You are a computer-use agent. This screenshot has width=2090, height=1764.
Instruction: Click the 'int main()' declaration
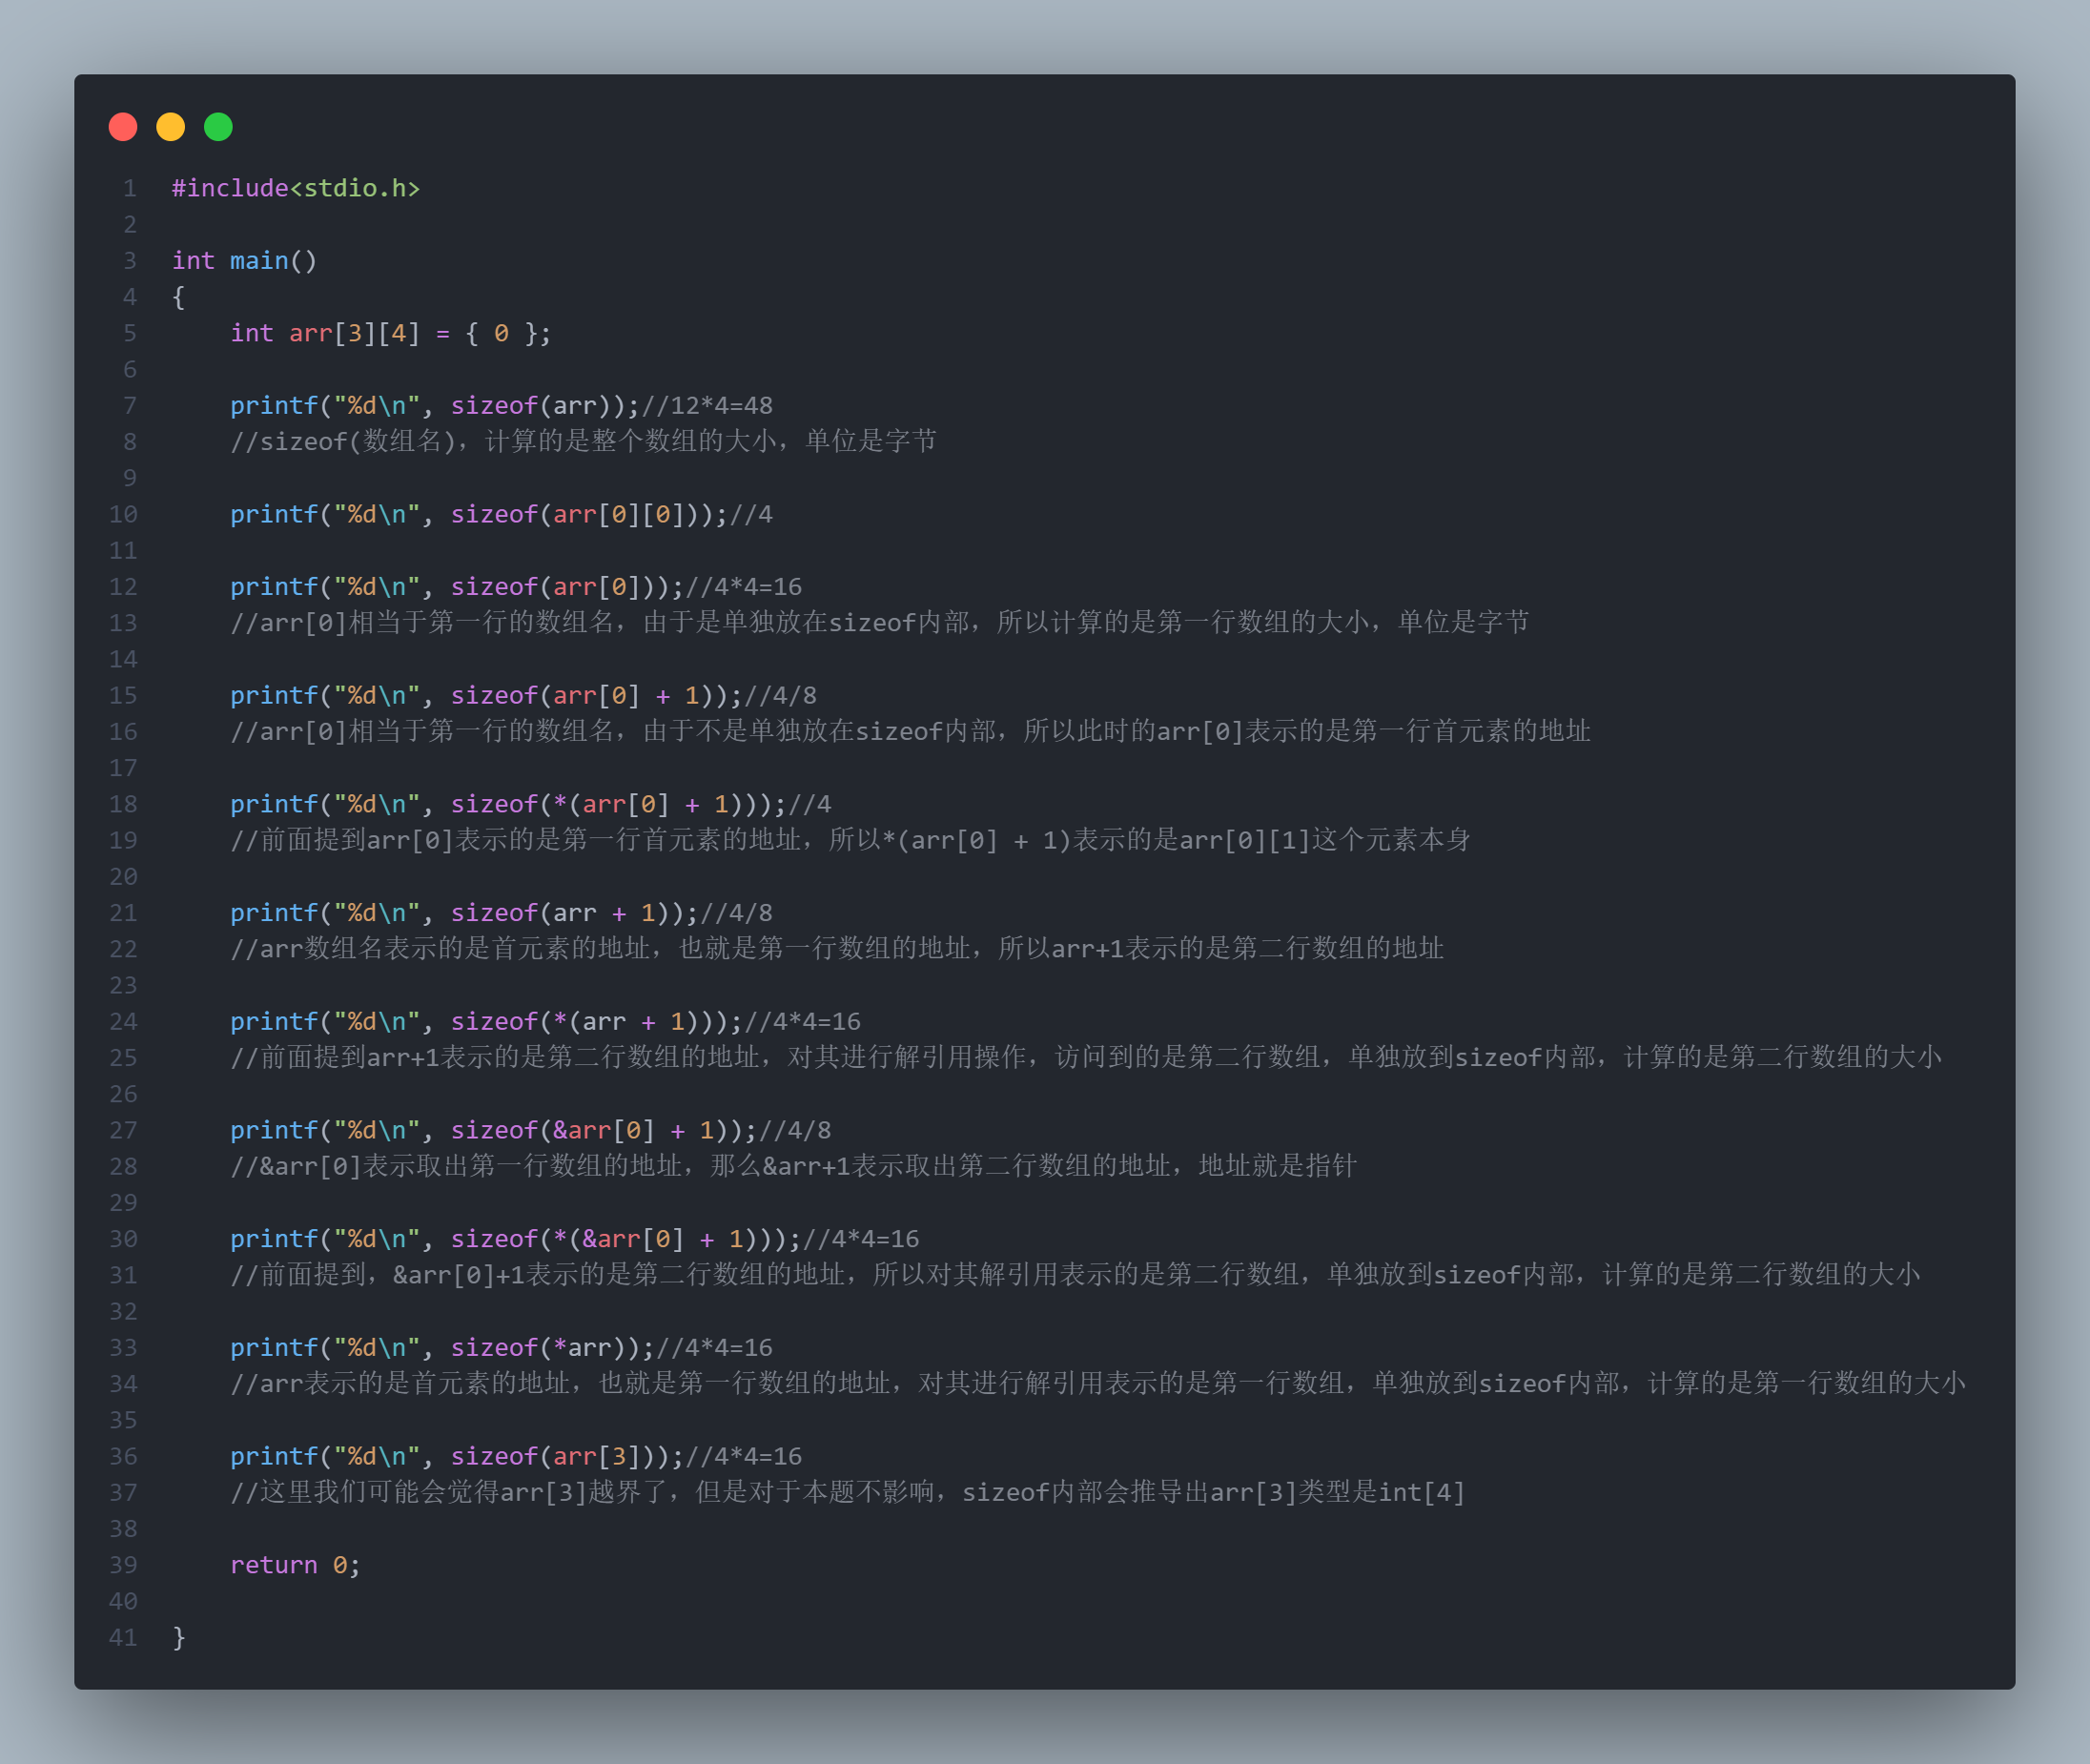[244, 261]
